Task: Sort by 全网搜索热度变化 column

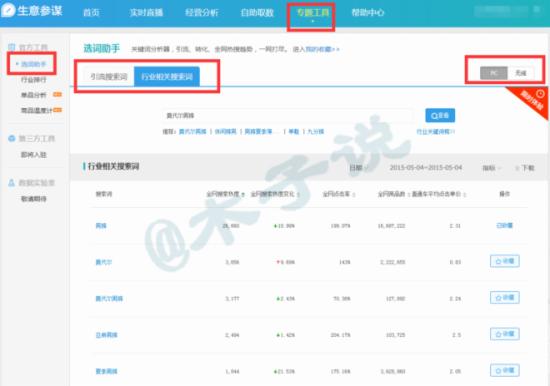Action: tap(275, 194)
